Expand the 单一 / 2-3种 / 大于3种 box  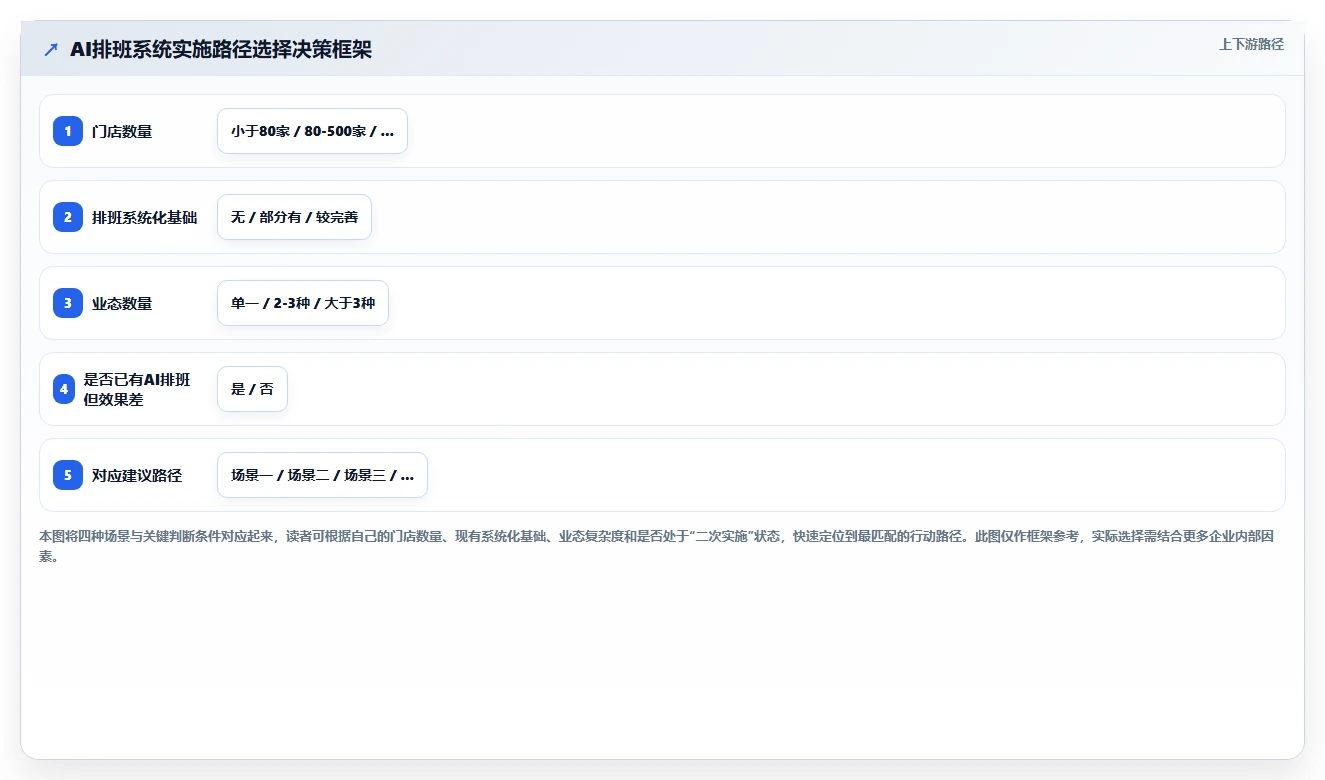303,303
